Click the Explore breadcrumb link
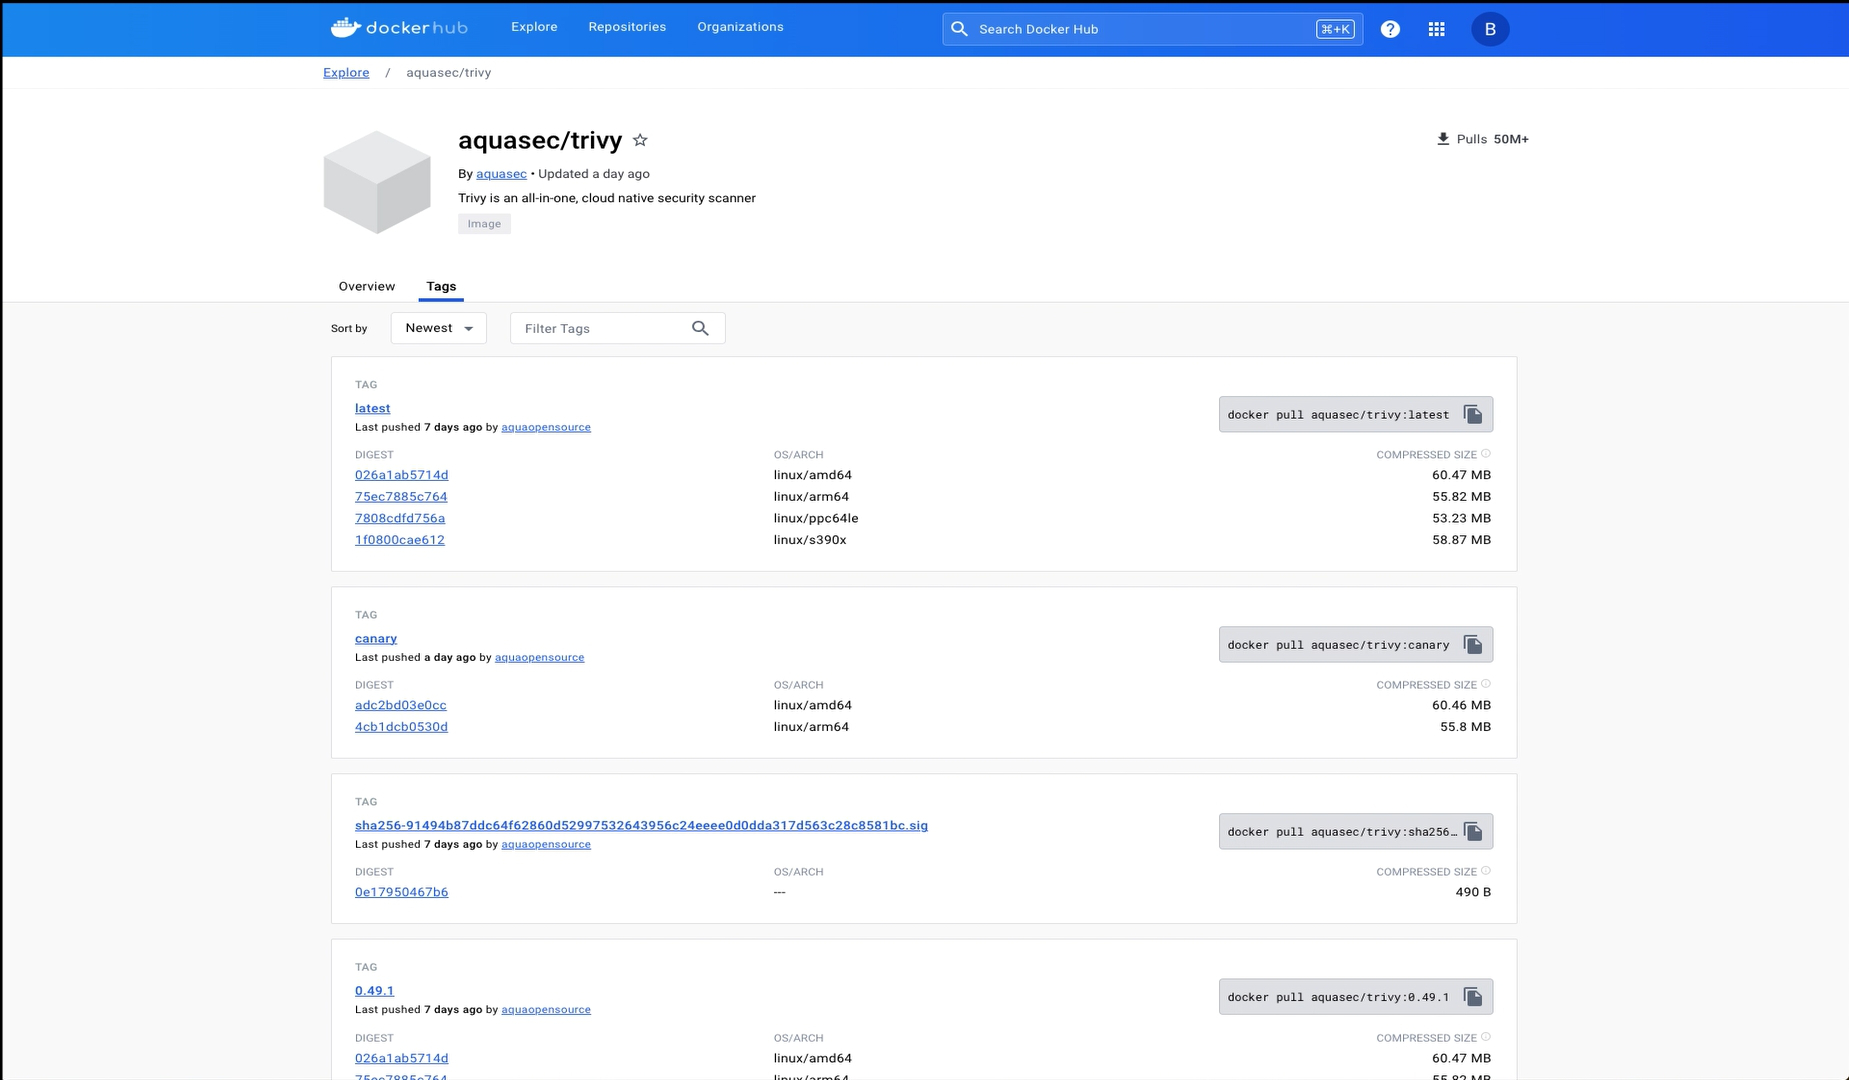This screenshot has width=1849, height=1080. 346,72
